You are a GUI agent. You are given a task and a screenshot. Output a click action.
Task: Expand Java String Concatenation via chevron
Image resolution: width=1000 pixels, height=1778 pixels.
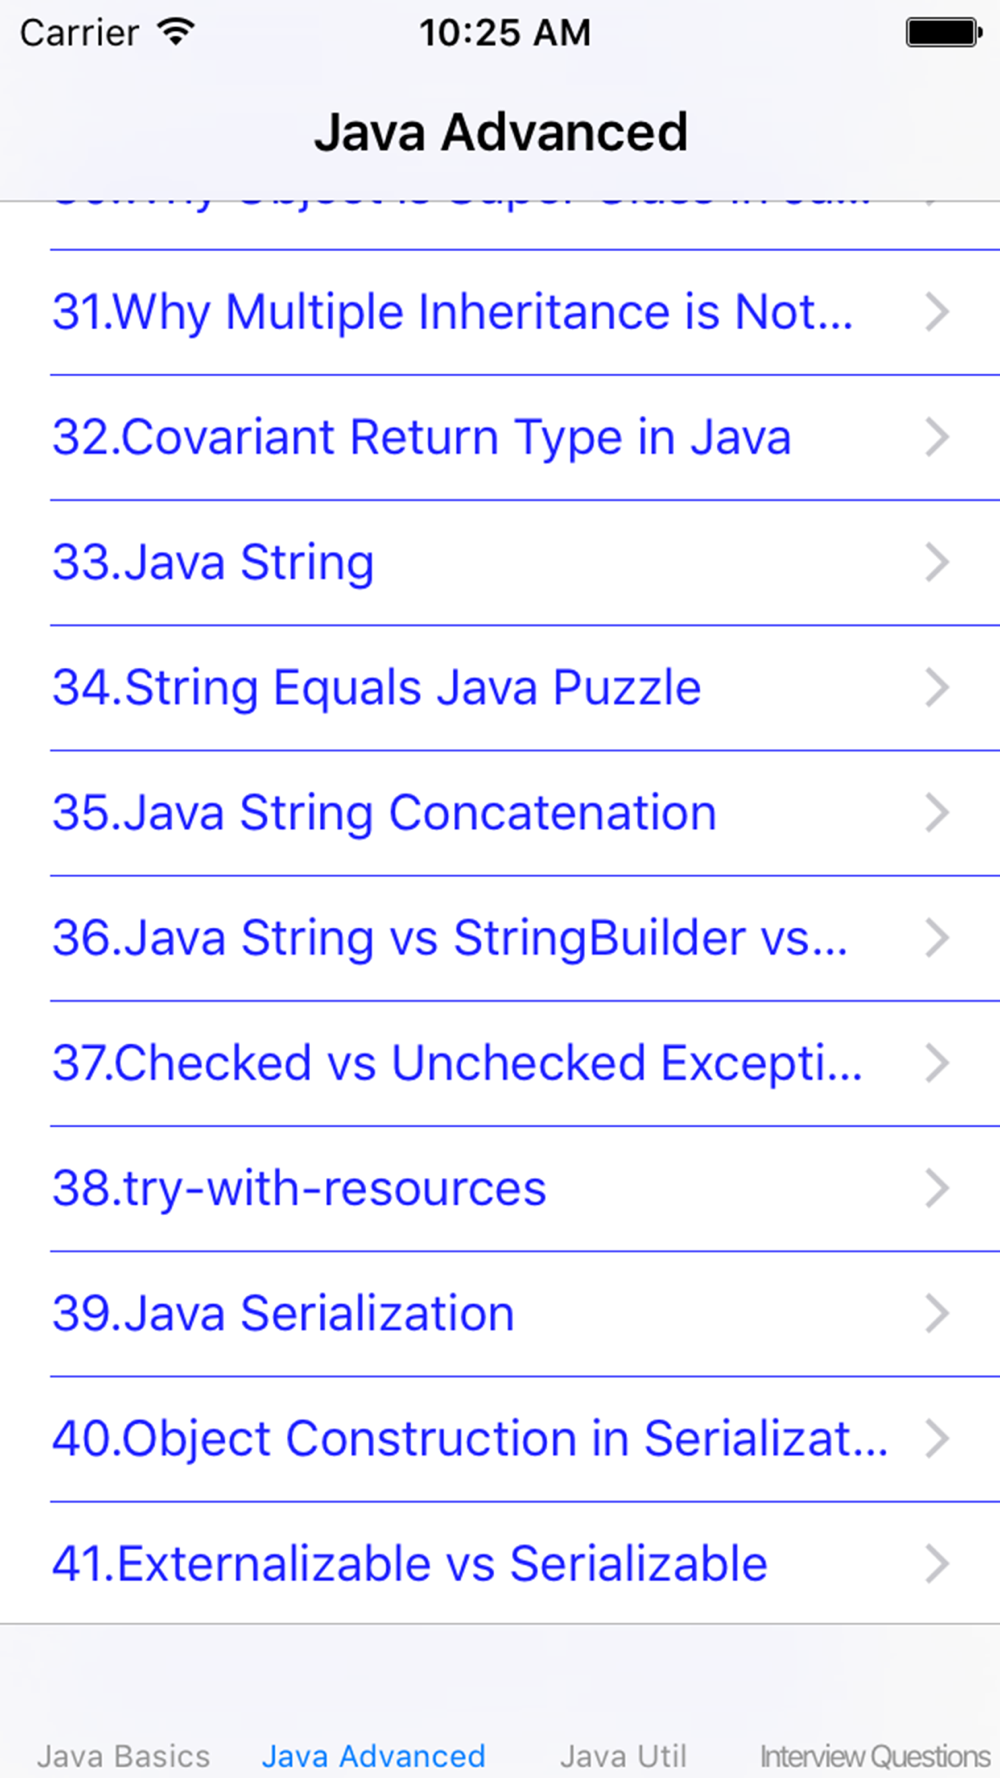[937, 813]
